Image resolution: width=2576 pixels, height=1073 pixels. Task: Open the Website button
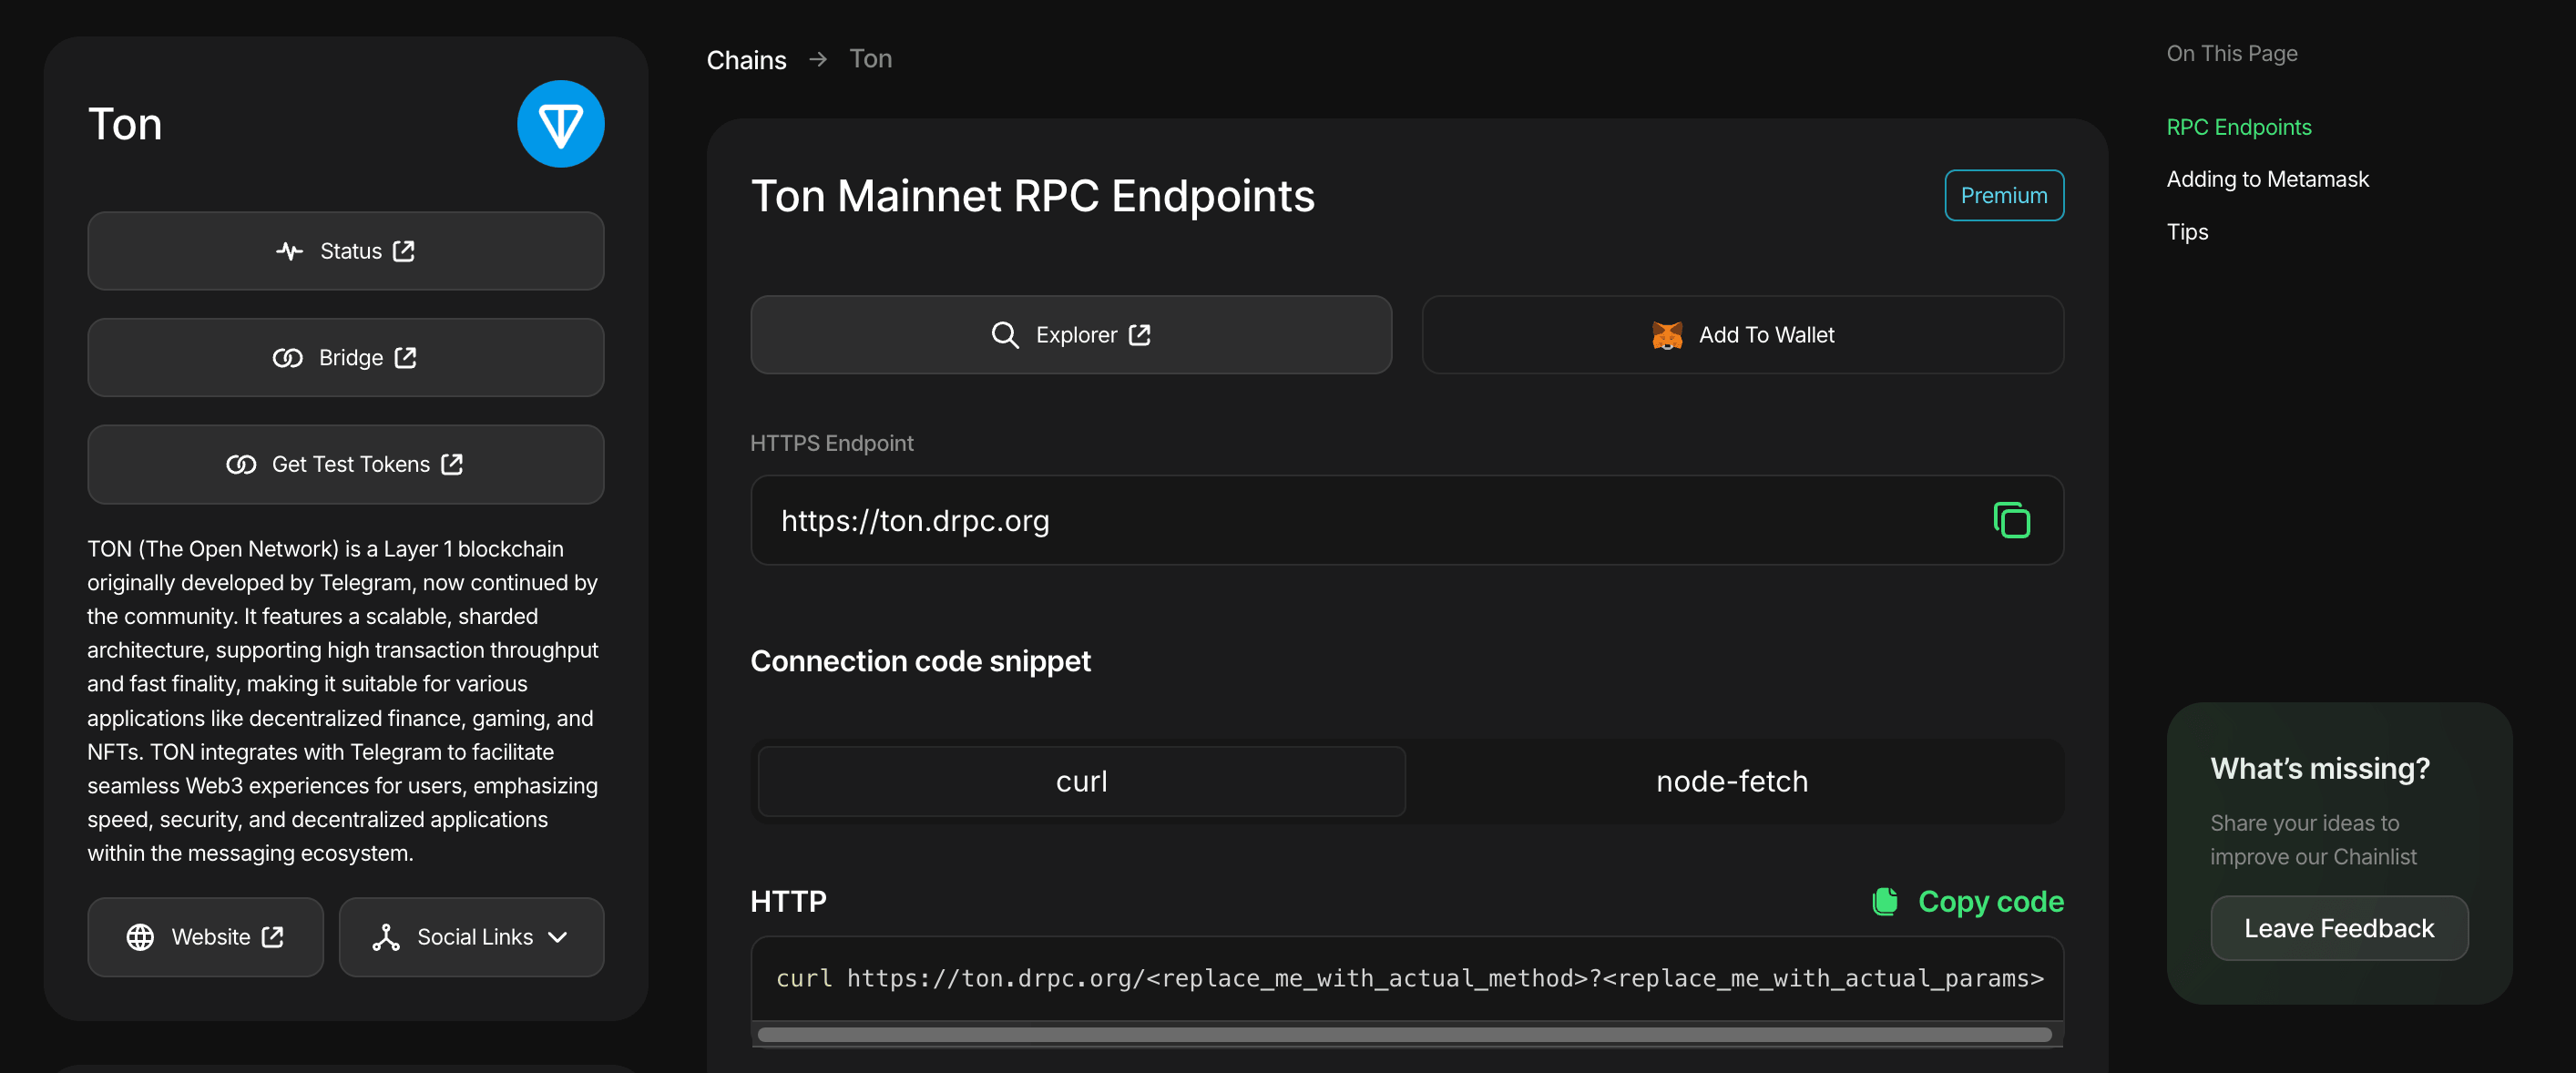pos(205,937)
